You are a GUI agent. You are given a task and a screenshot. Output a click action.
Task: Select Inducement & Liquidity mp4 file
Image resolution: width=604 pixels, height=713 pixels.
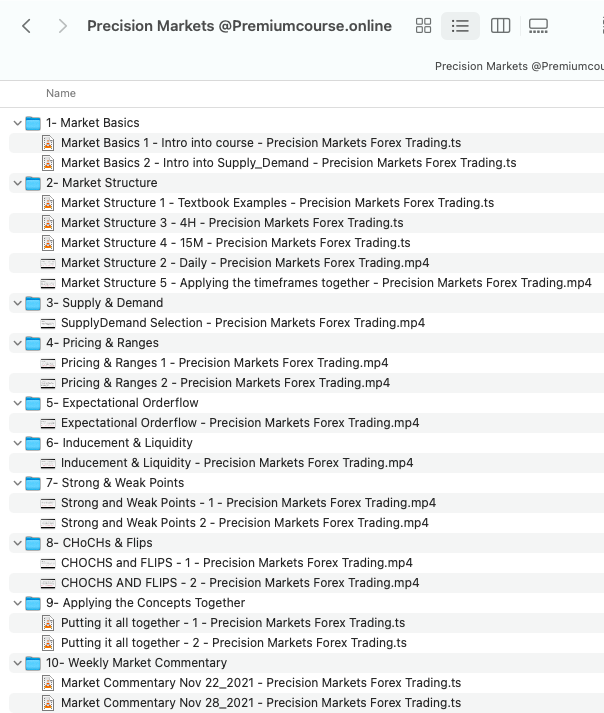(x=236, y=463)
